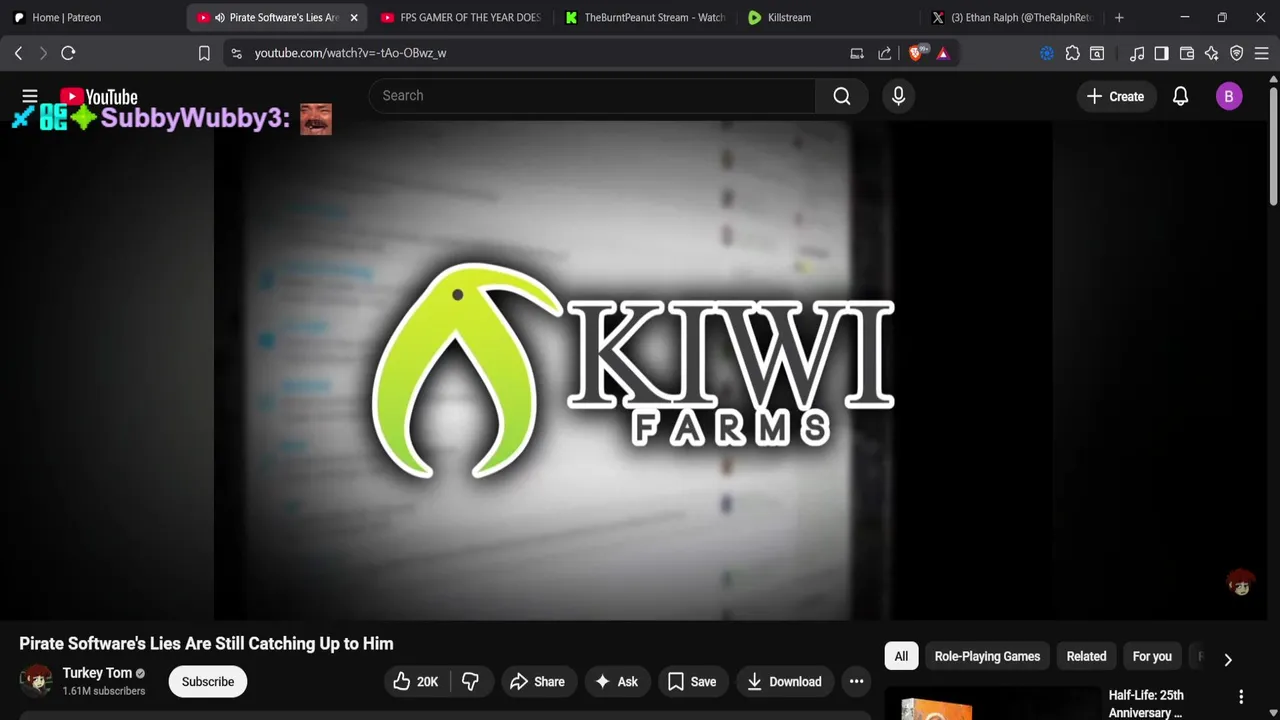Click the address bar URL field
The image size is (1280, 720).
point(540,53)
